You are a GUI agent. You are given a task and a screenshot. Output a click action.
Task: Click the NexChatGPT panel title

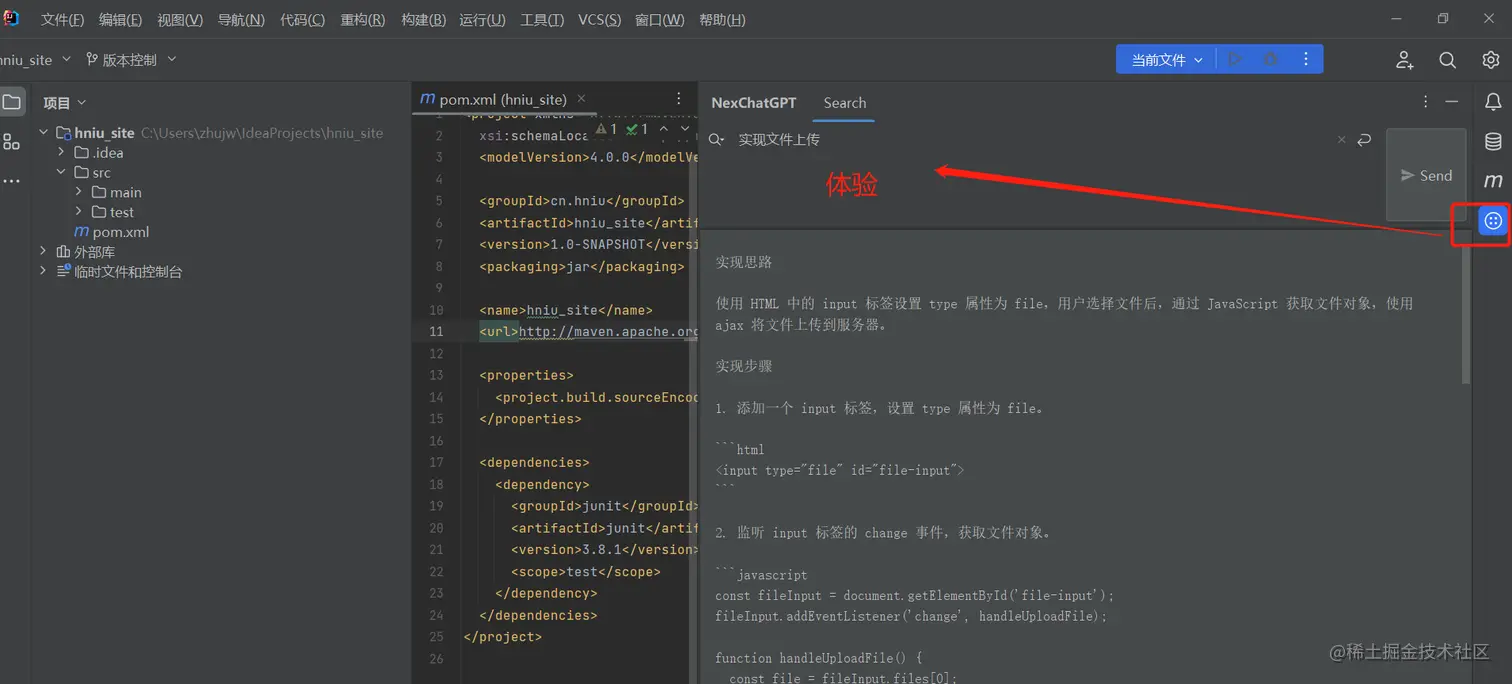(x=754, y=103)
